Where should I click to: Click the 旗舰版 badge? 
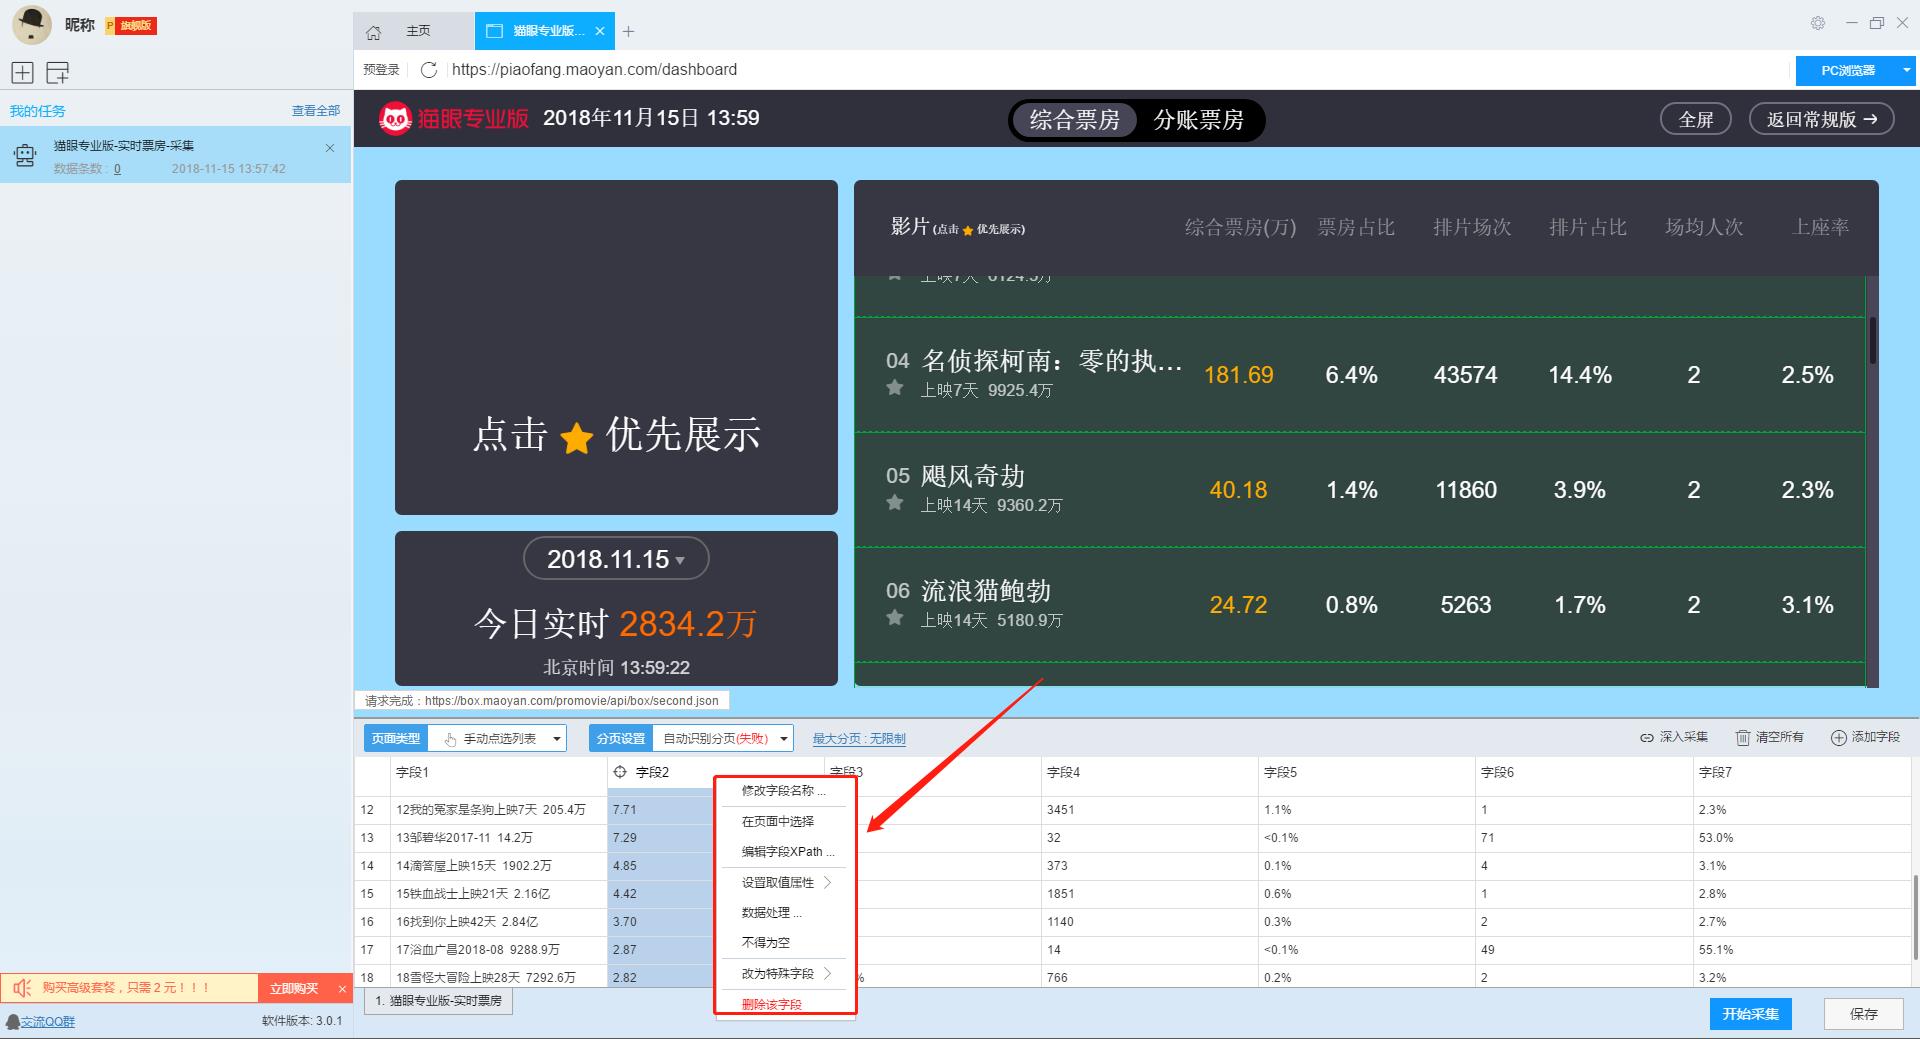pos(131,25)
